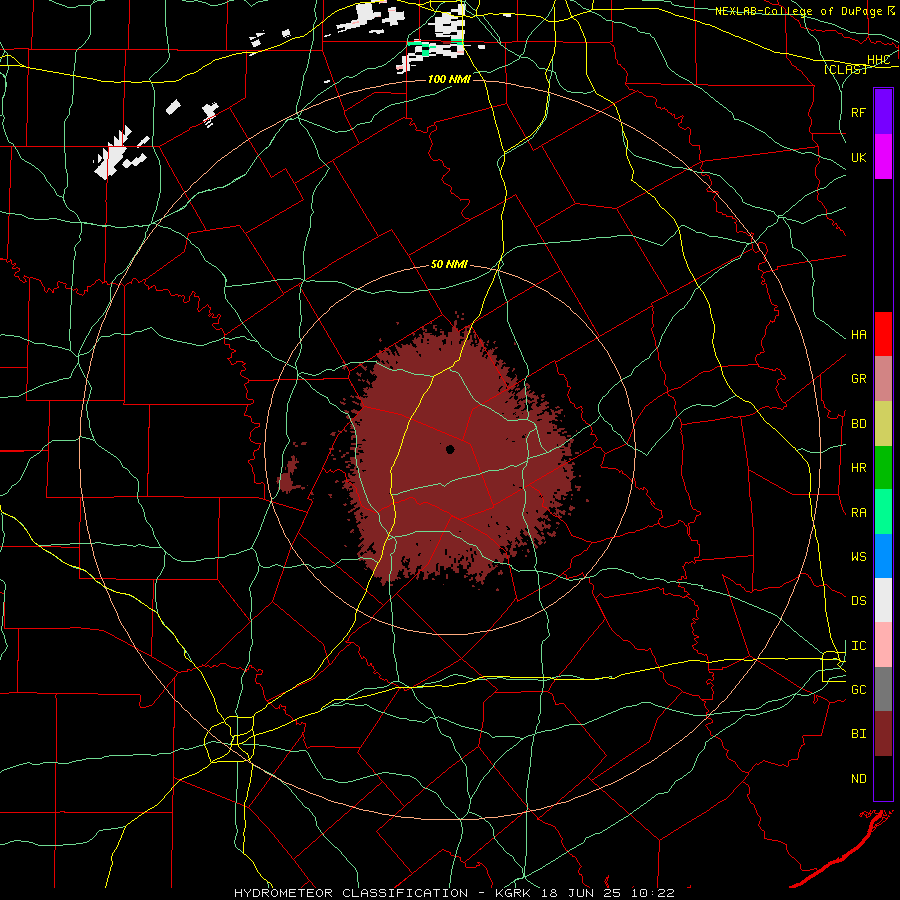Click the "GC" legend label
Screen dimensions: 900x900
tap(859, 690)
